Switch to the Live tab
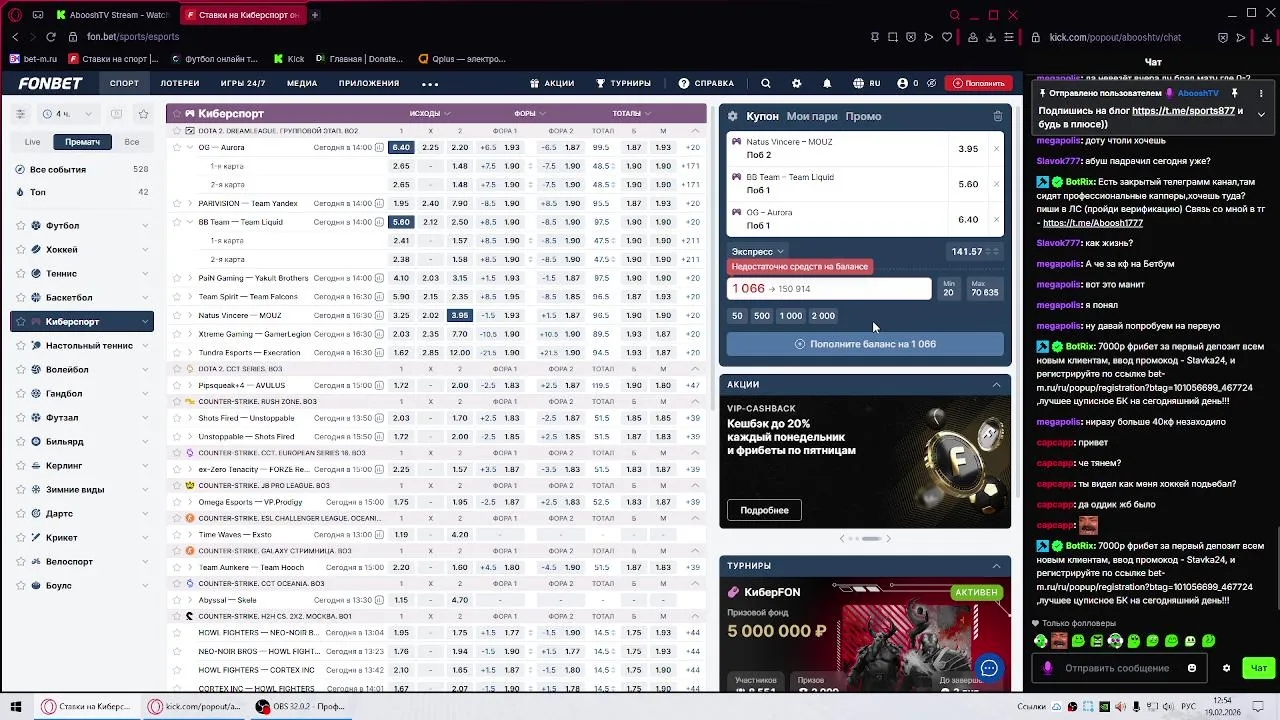Image resolution: width=1280 pixels, height=720 pixels. pyautogui.click(x=33, y=142)
